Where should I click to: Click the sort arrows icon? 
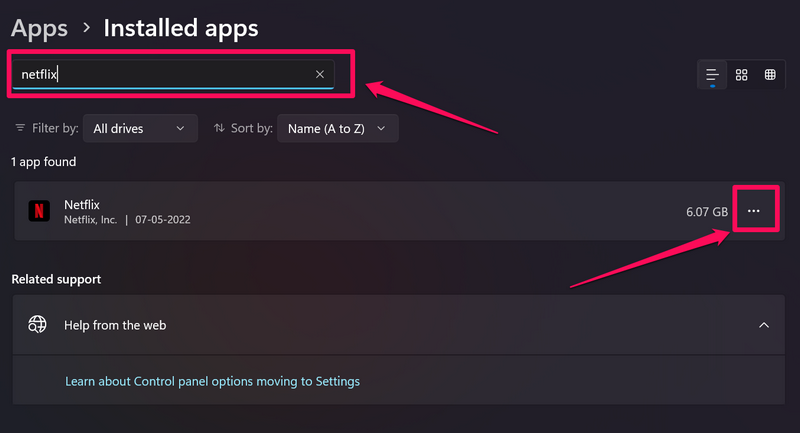pyautogui.click(x=220, y=129)
